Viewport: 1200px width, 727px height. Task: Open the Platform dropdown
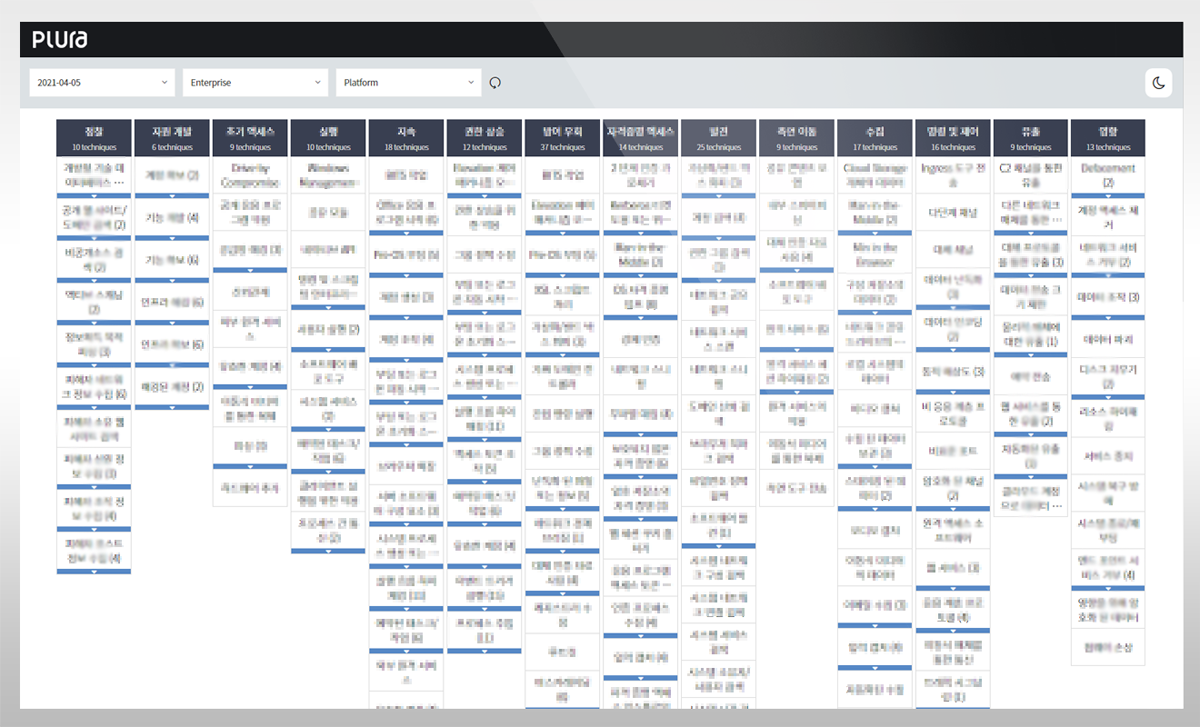[x=408, y=82]
